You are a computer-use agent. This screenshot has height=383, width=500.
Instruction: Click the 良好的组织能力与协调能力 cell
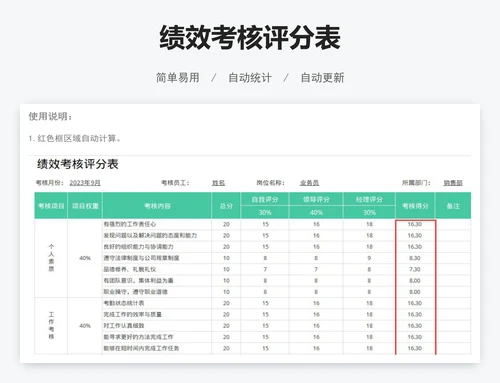point(157,247)
